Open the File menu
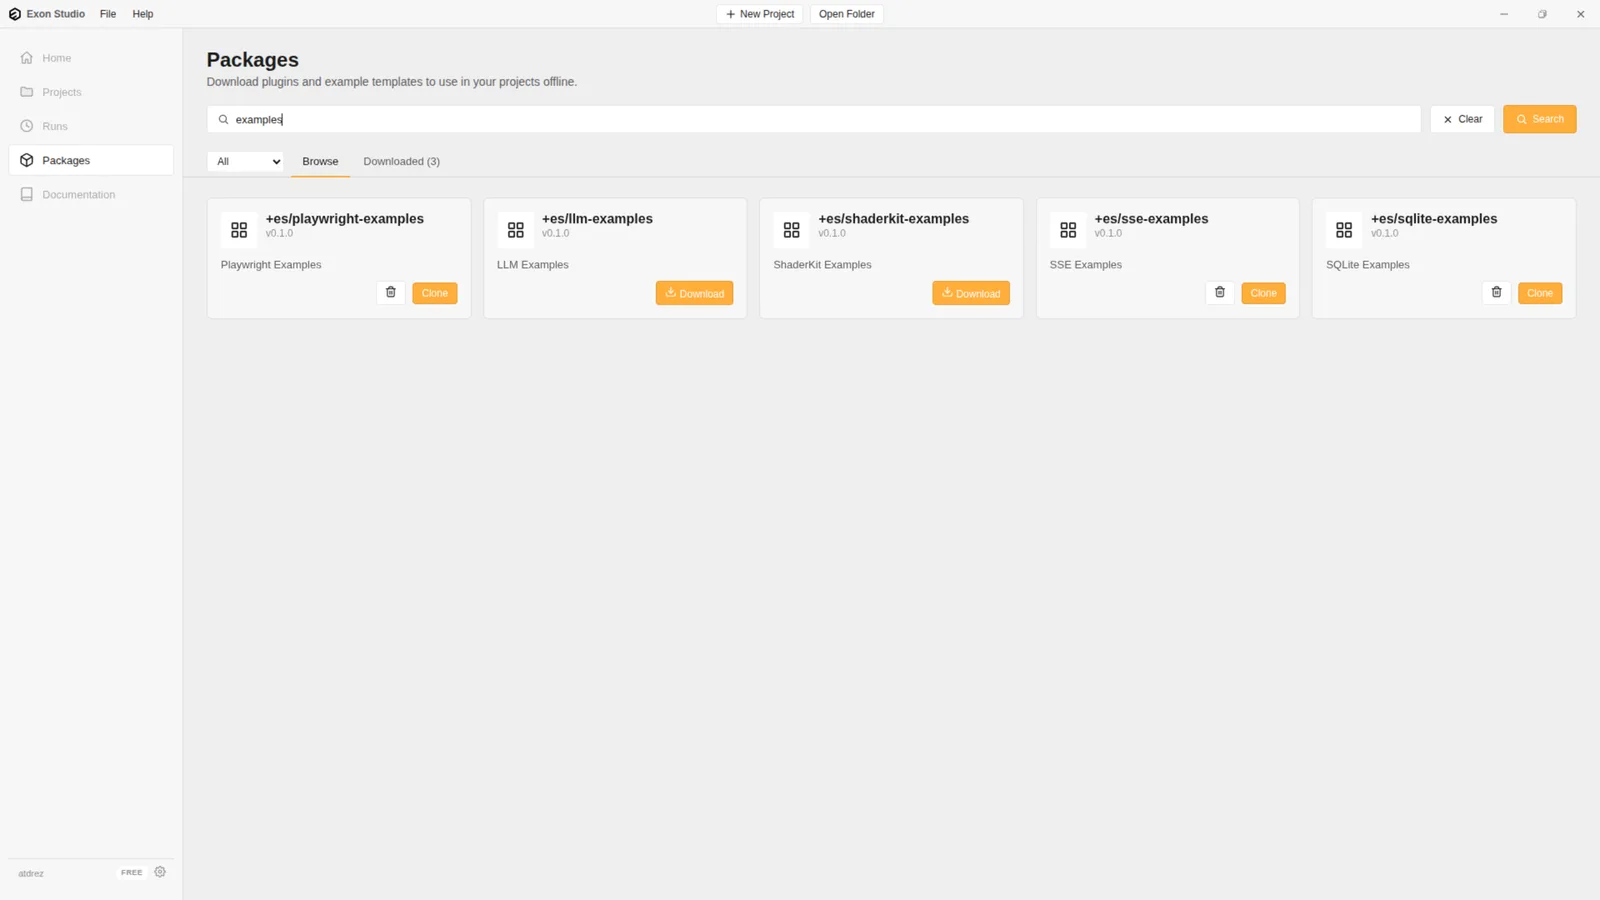The height and width of the screenshot is (900, 1600). click(x=108, y=14)
